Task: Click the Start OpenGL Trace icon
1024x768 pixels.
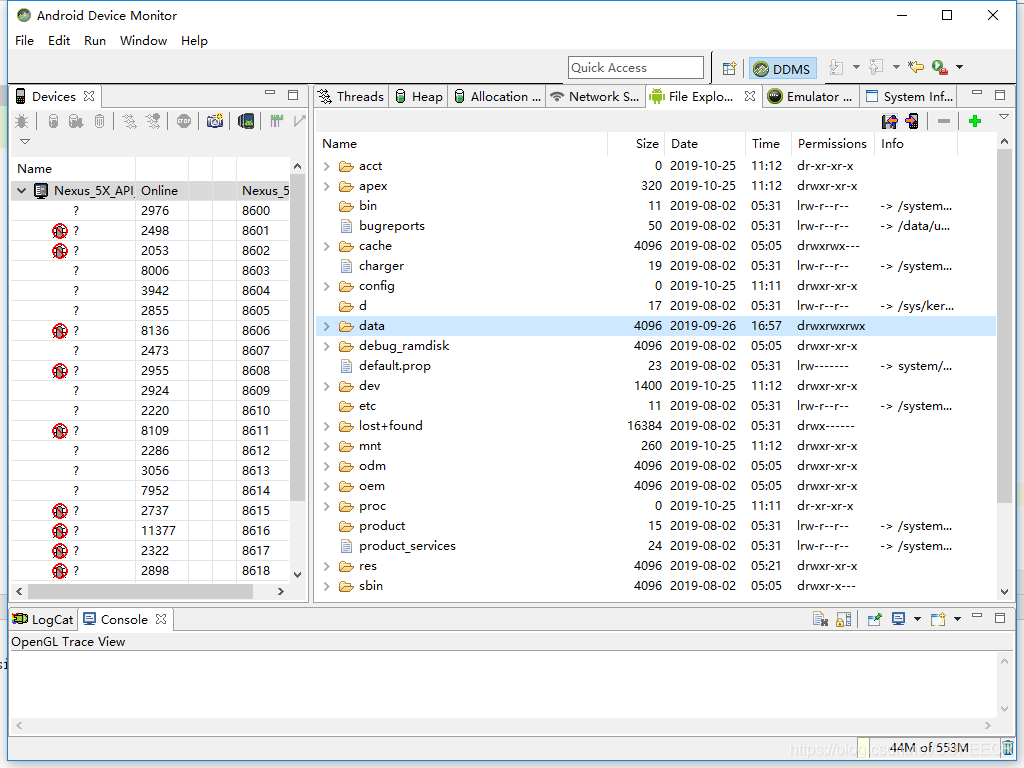Action: [300, 121]
